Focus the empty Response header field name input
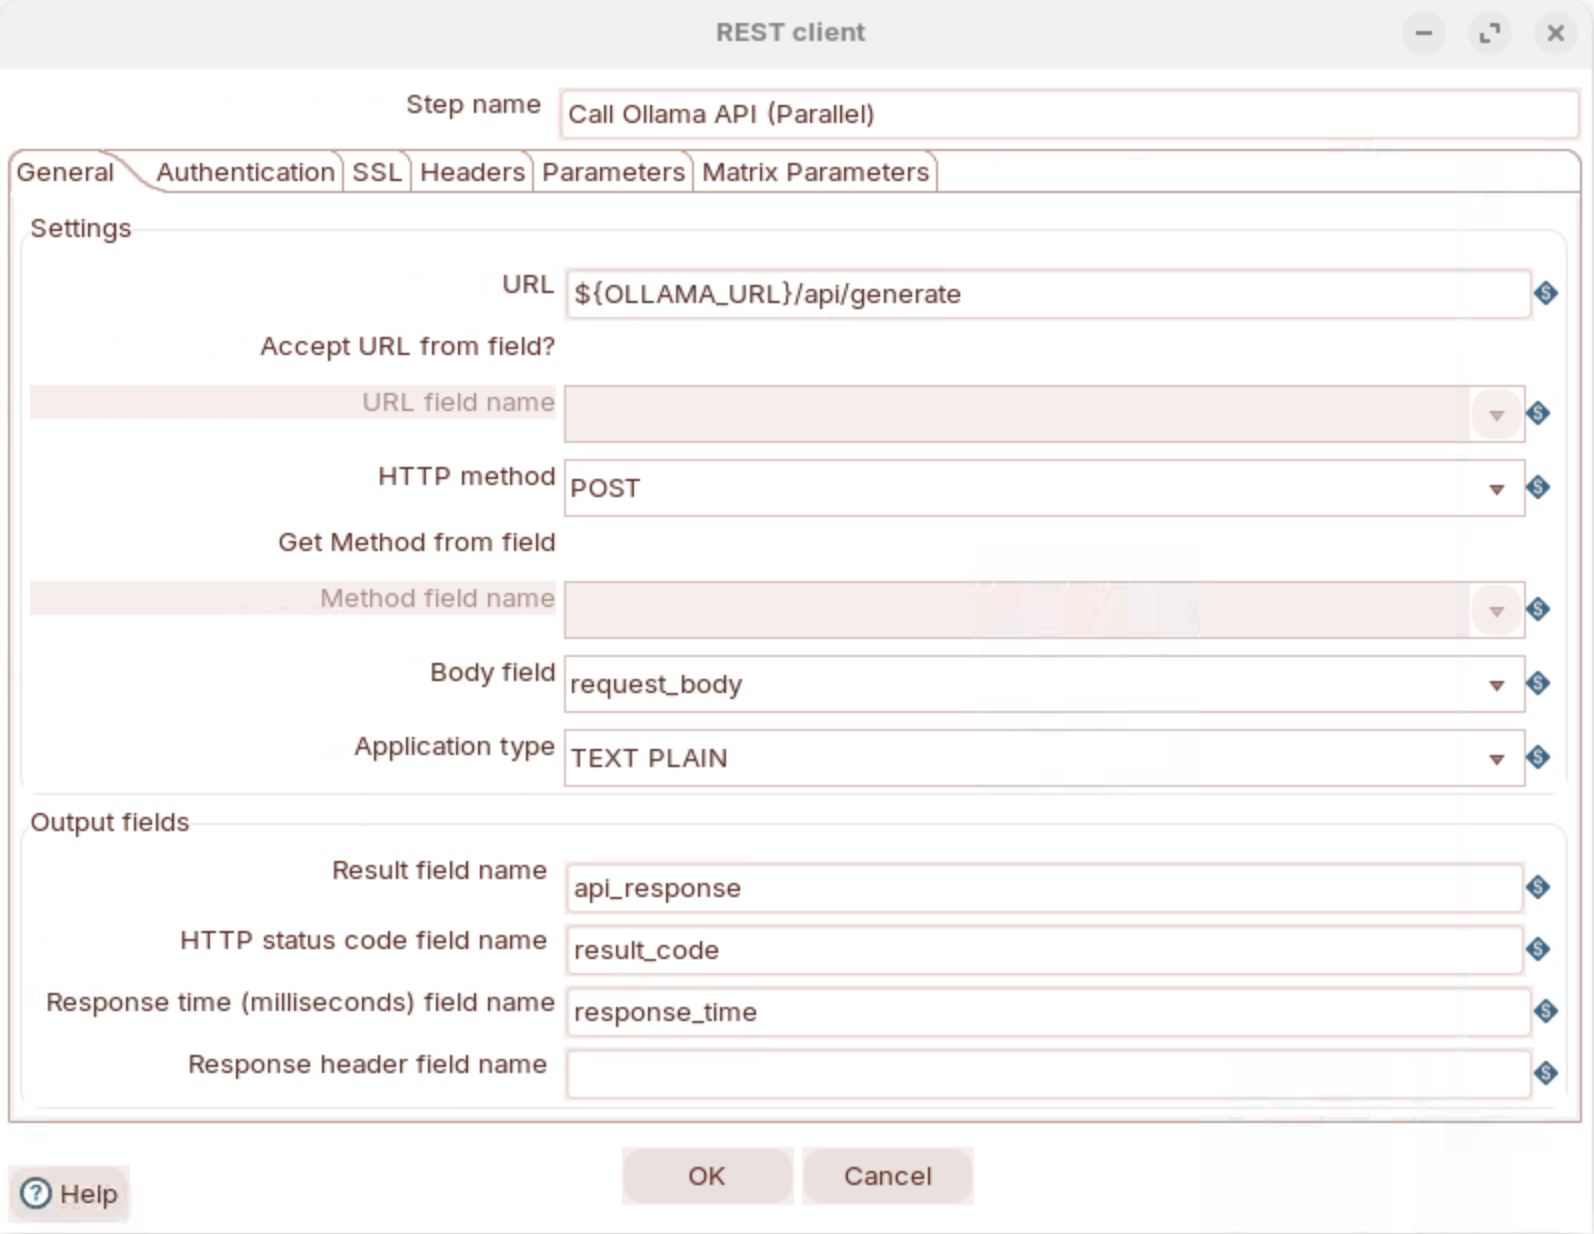1594x1234 pixels. tap(1046, 1074)
